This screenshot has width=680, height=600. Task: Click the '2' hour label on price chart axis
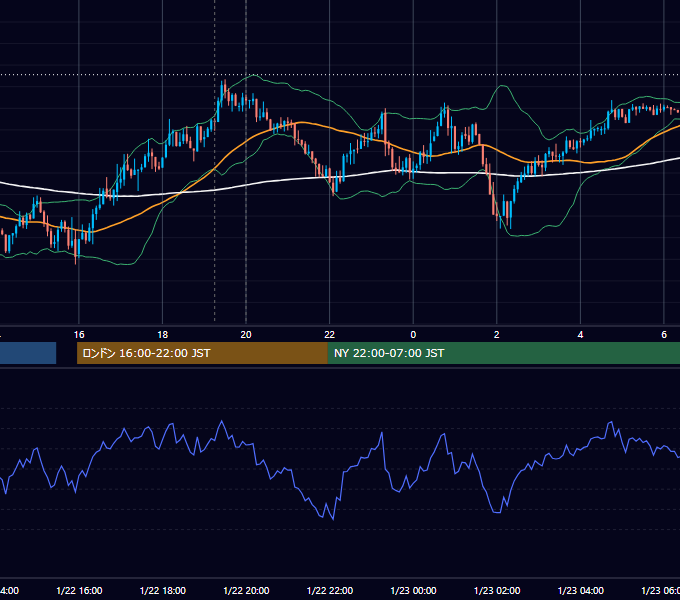tap(497, 335)
